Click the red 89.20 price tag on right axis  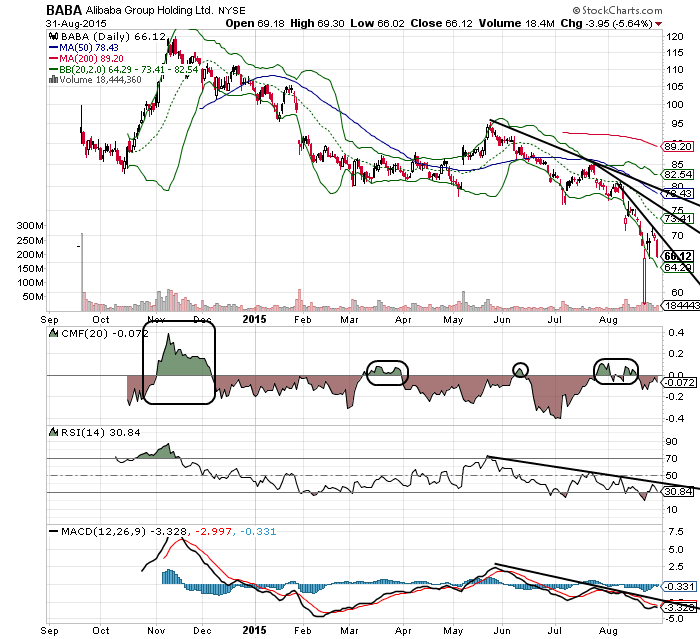pos(678,146)
